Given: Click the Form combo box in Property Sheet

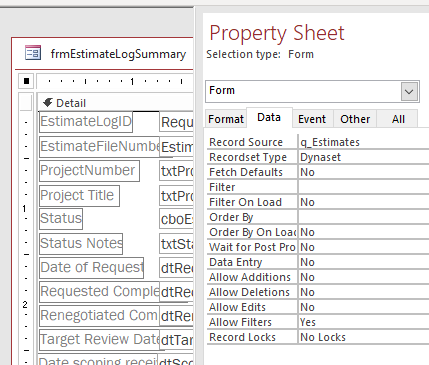Looking at the screenshot, I should (x=312, y=91).
